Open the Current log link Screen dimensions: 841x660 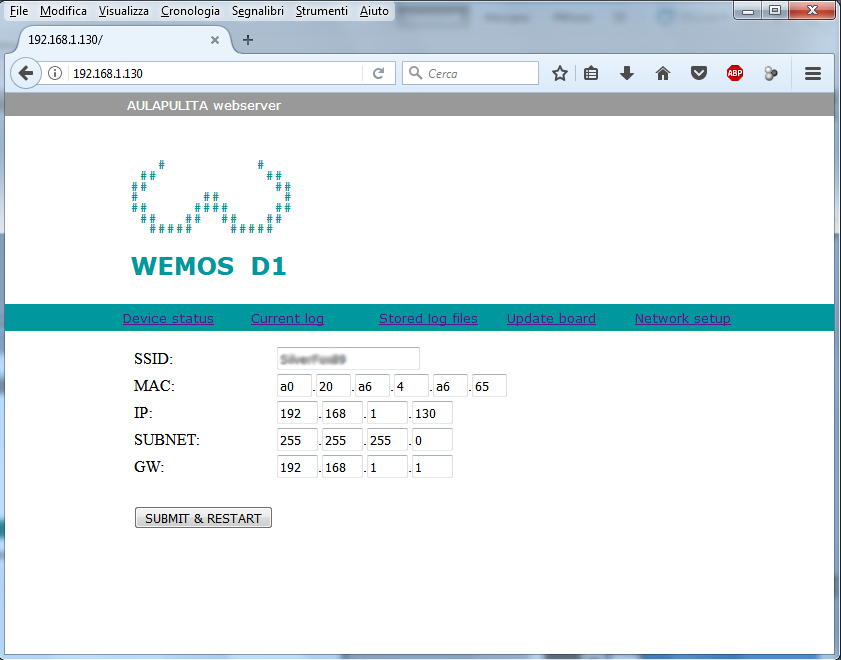(287, 318)
